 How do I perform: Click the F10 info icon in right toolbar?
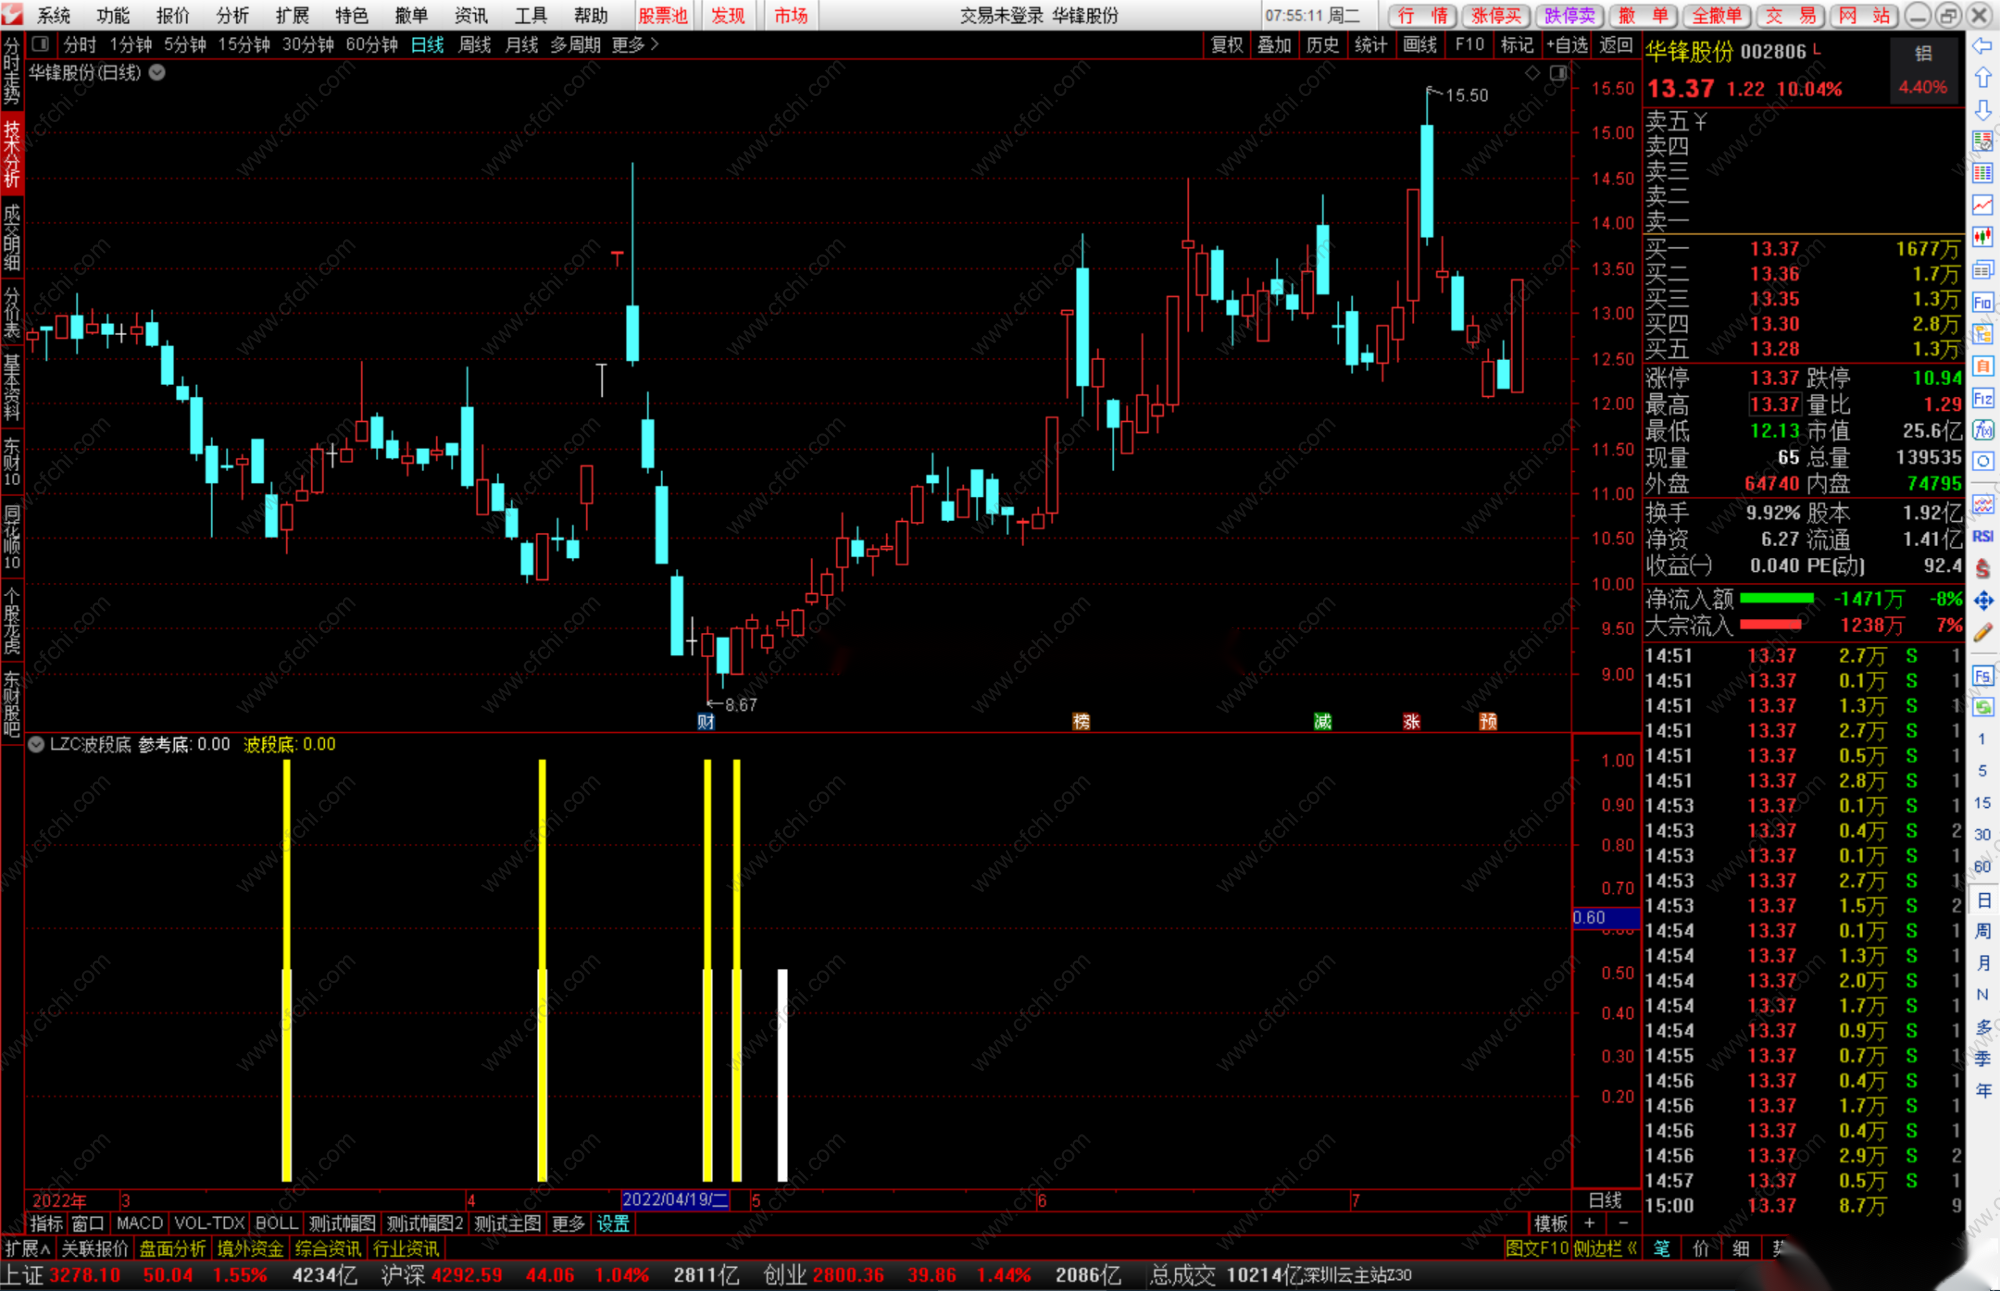pyautogui.click(x=1983, y=302)
